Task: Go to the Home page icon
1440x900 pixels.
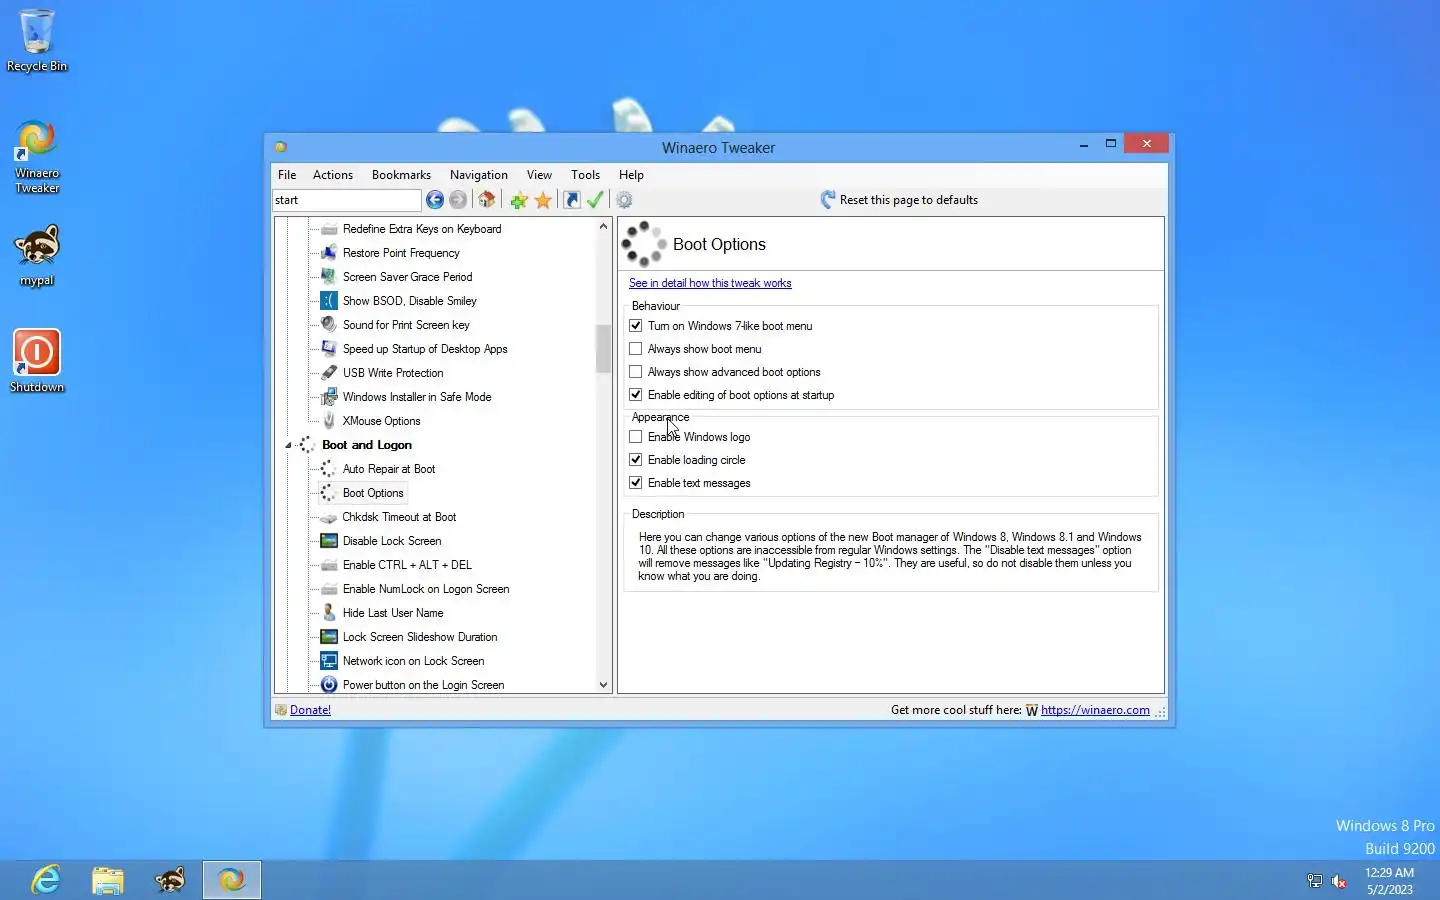Action: (x=487, y=200)
